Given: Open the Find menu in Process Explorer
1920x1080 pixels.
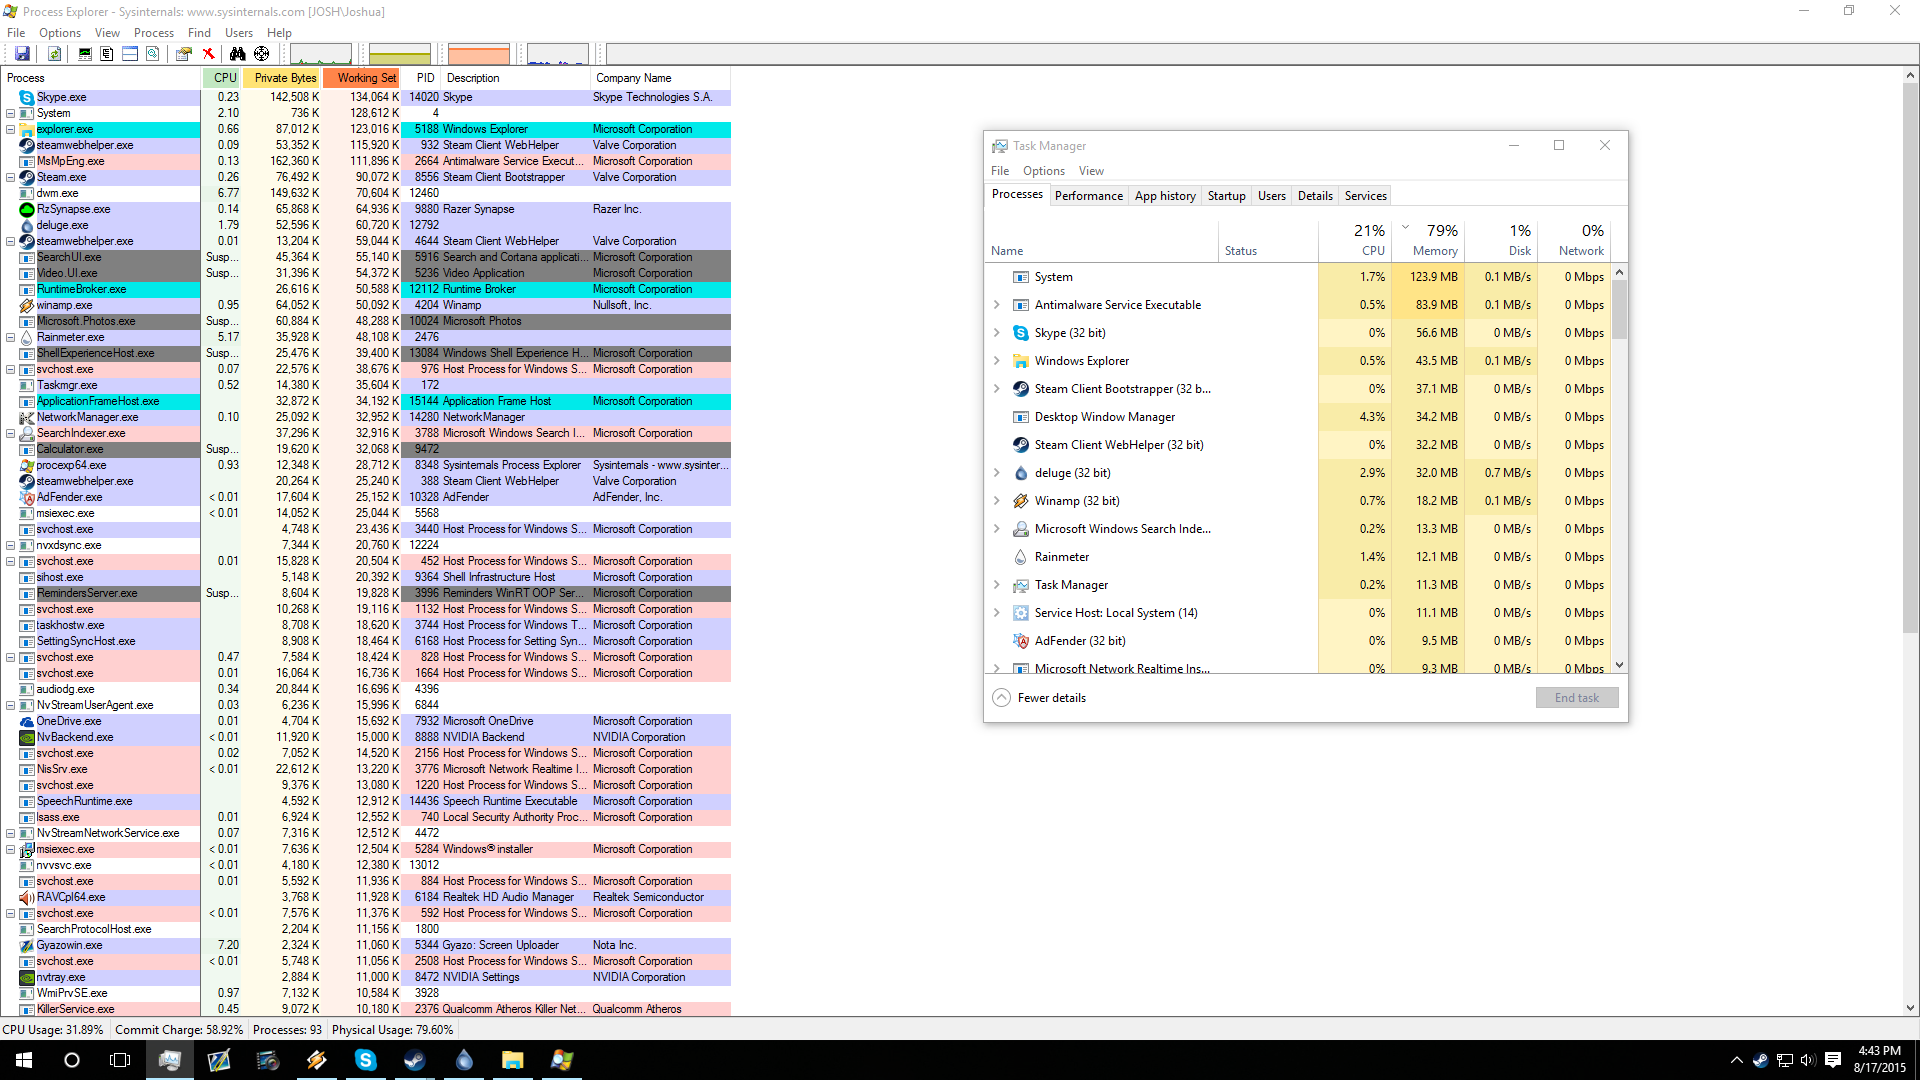Looking at the screenshot, I should pyautogui.click(x=199, y=33).
